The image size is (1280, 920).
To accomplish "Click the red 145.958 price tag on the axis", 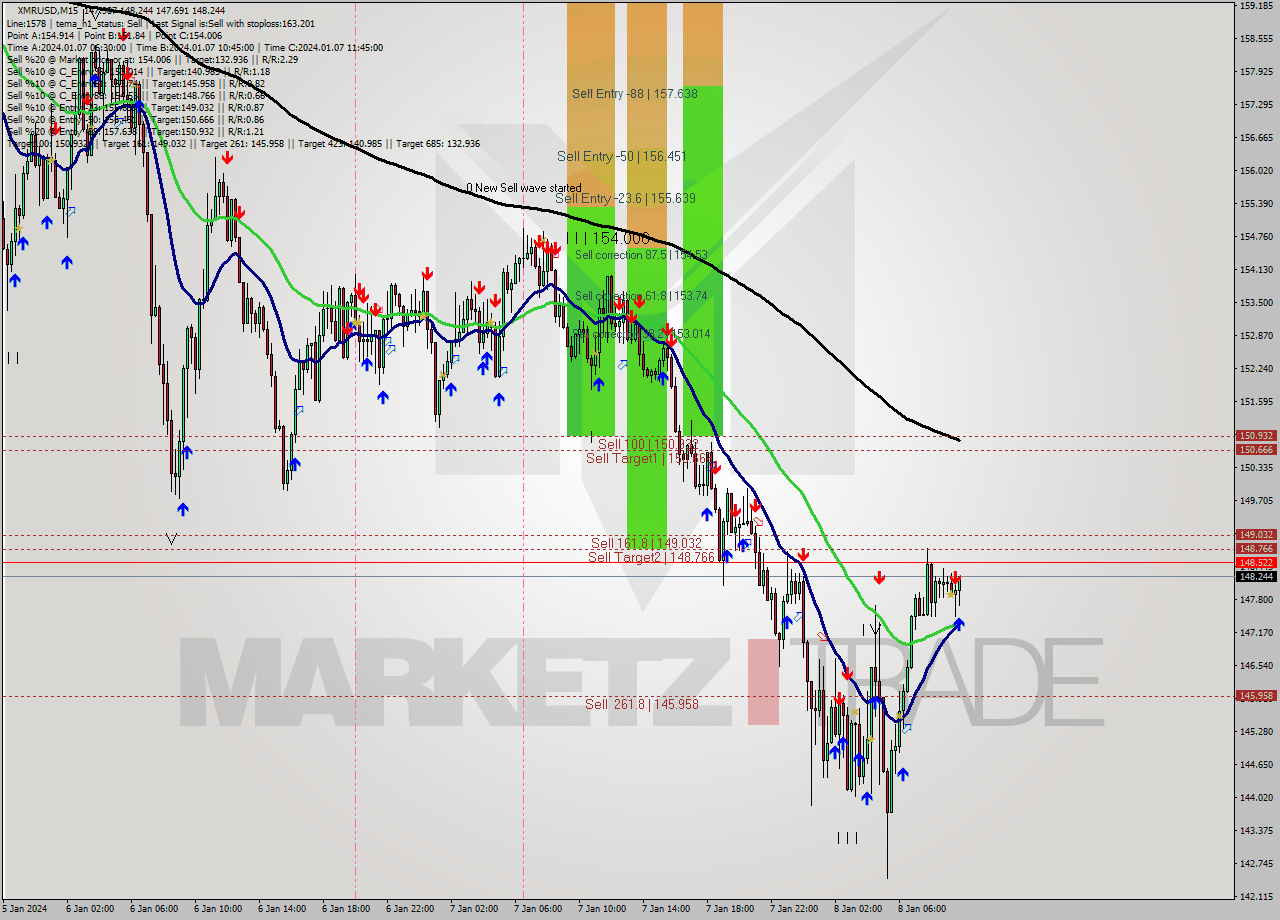I will point(1256,696).
